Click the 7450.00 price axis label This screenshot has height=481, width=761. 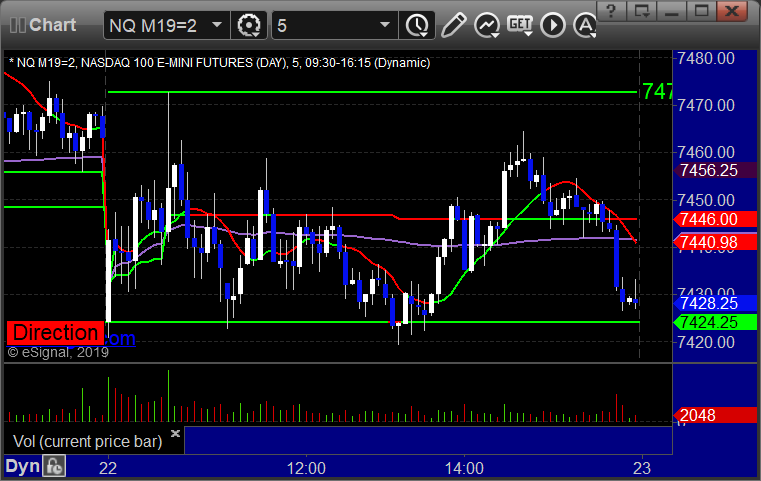pos(706,200)
